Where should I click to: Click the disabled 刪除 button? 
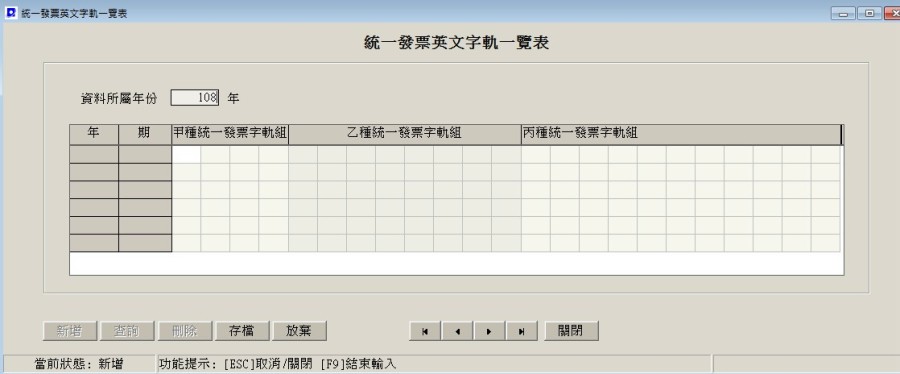(x=184, y=331)
